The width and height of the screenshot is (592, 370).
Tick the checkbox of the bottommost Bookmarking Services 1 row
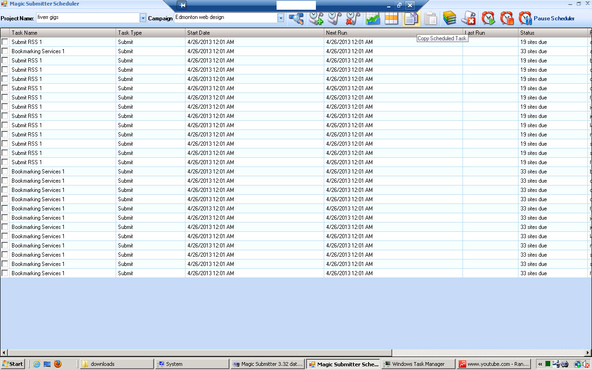5,273
